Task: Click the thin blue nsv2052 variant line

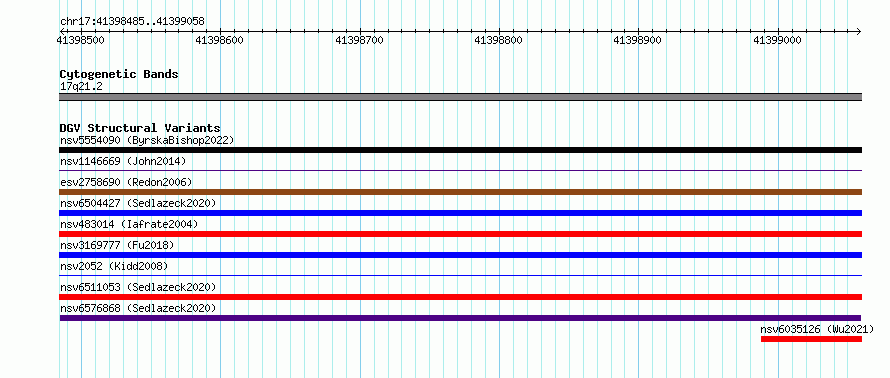Action: tap(460, 275)
